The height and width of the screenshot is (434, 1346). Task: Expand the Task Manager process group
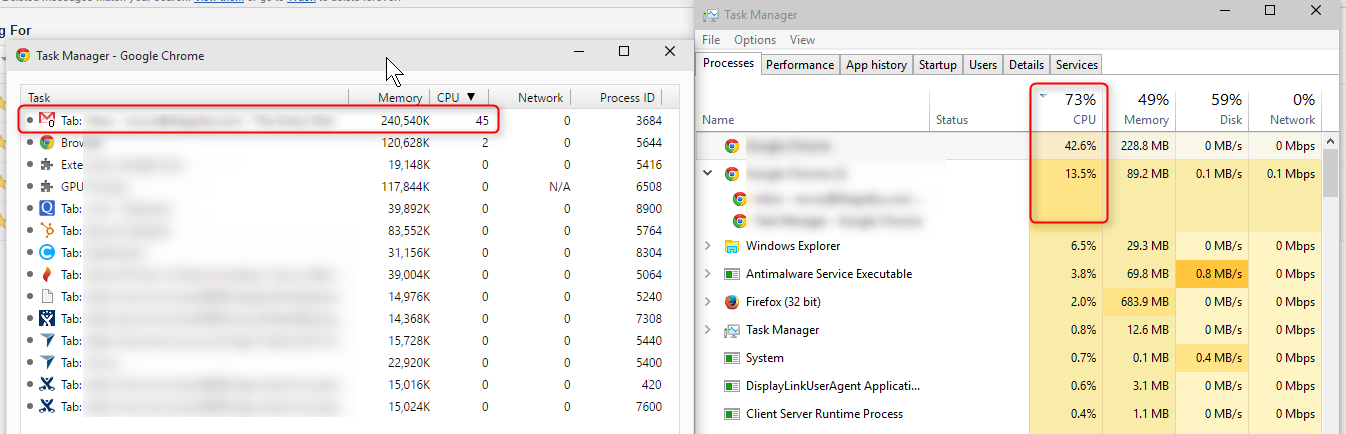point(709,330)
